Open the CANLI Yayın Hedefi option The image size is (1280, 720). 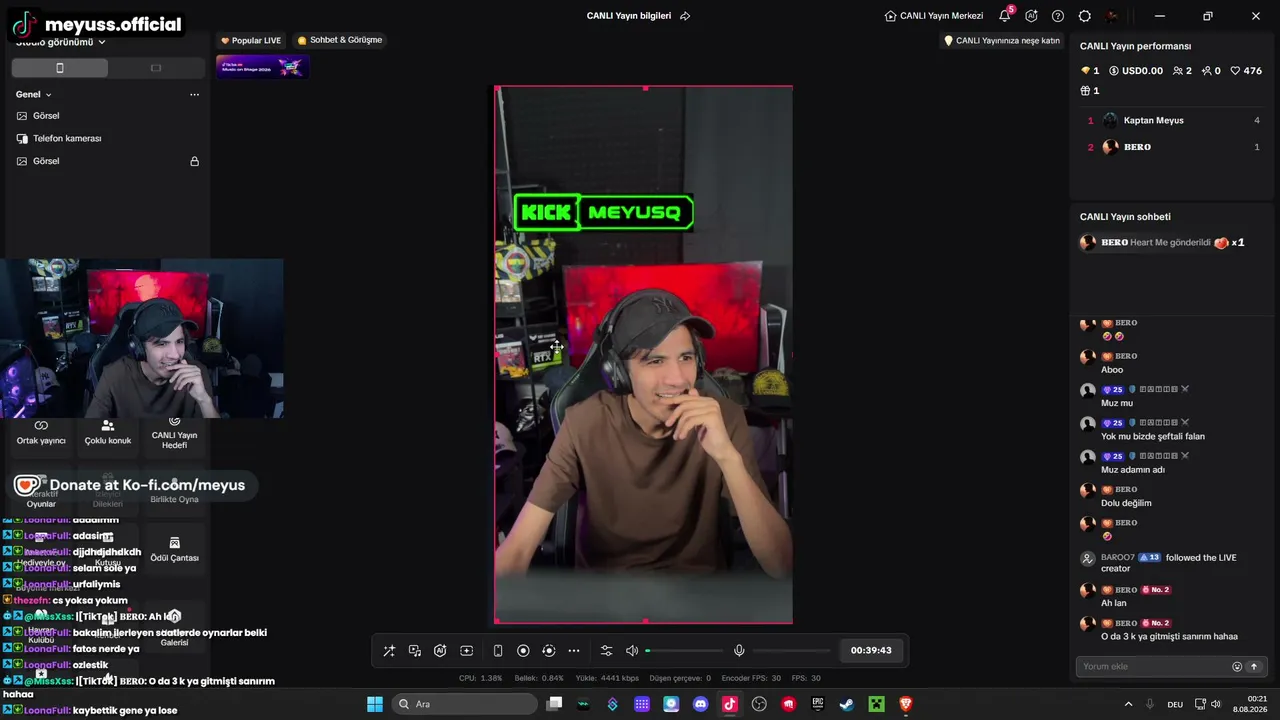(174, 432)
